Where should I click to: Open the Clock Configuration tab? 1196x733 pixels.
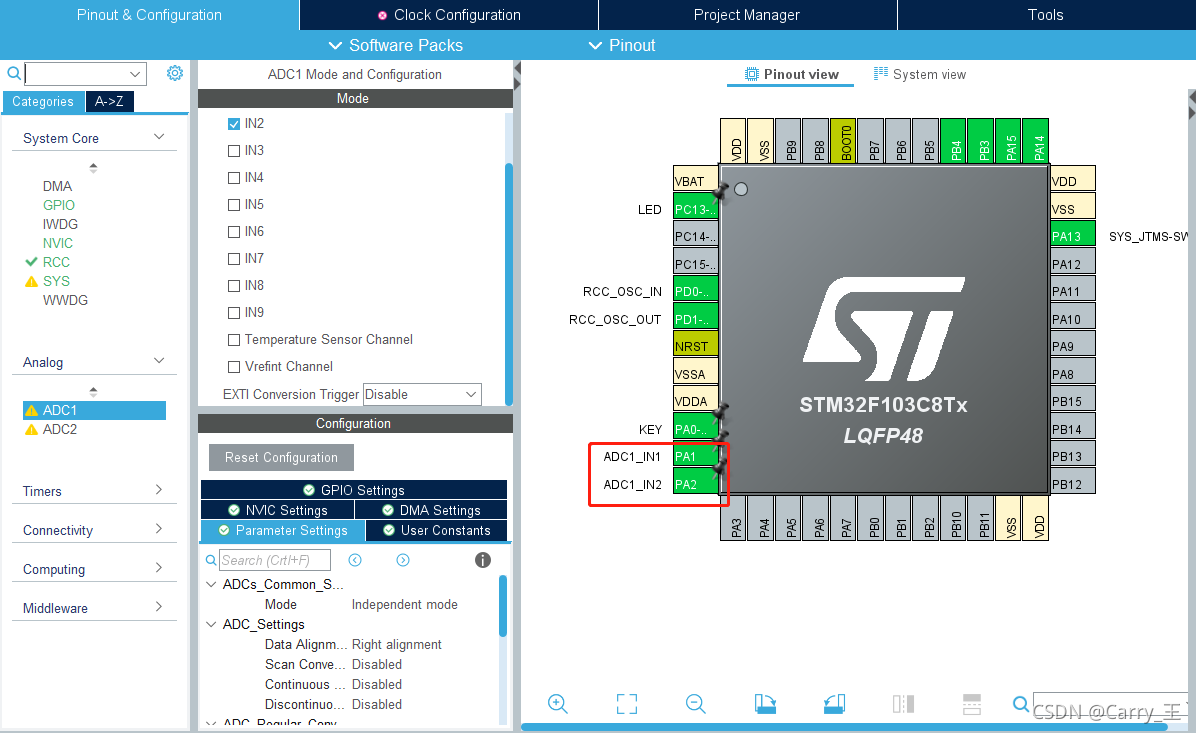click(x=448, y=14)
